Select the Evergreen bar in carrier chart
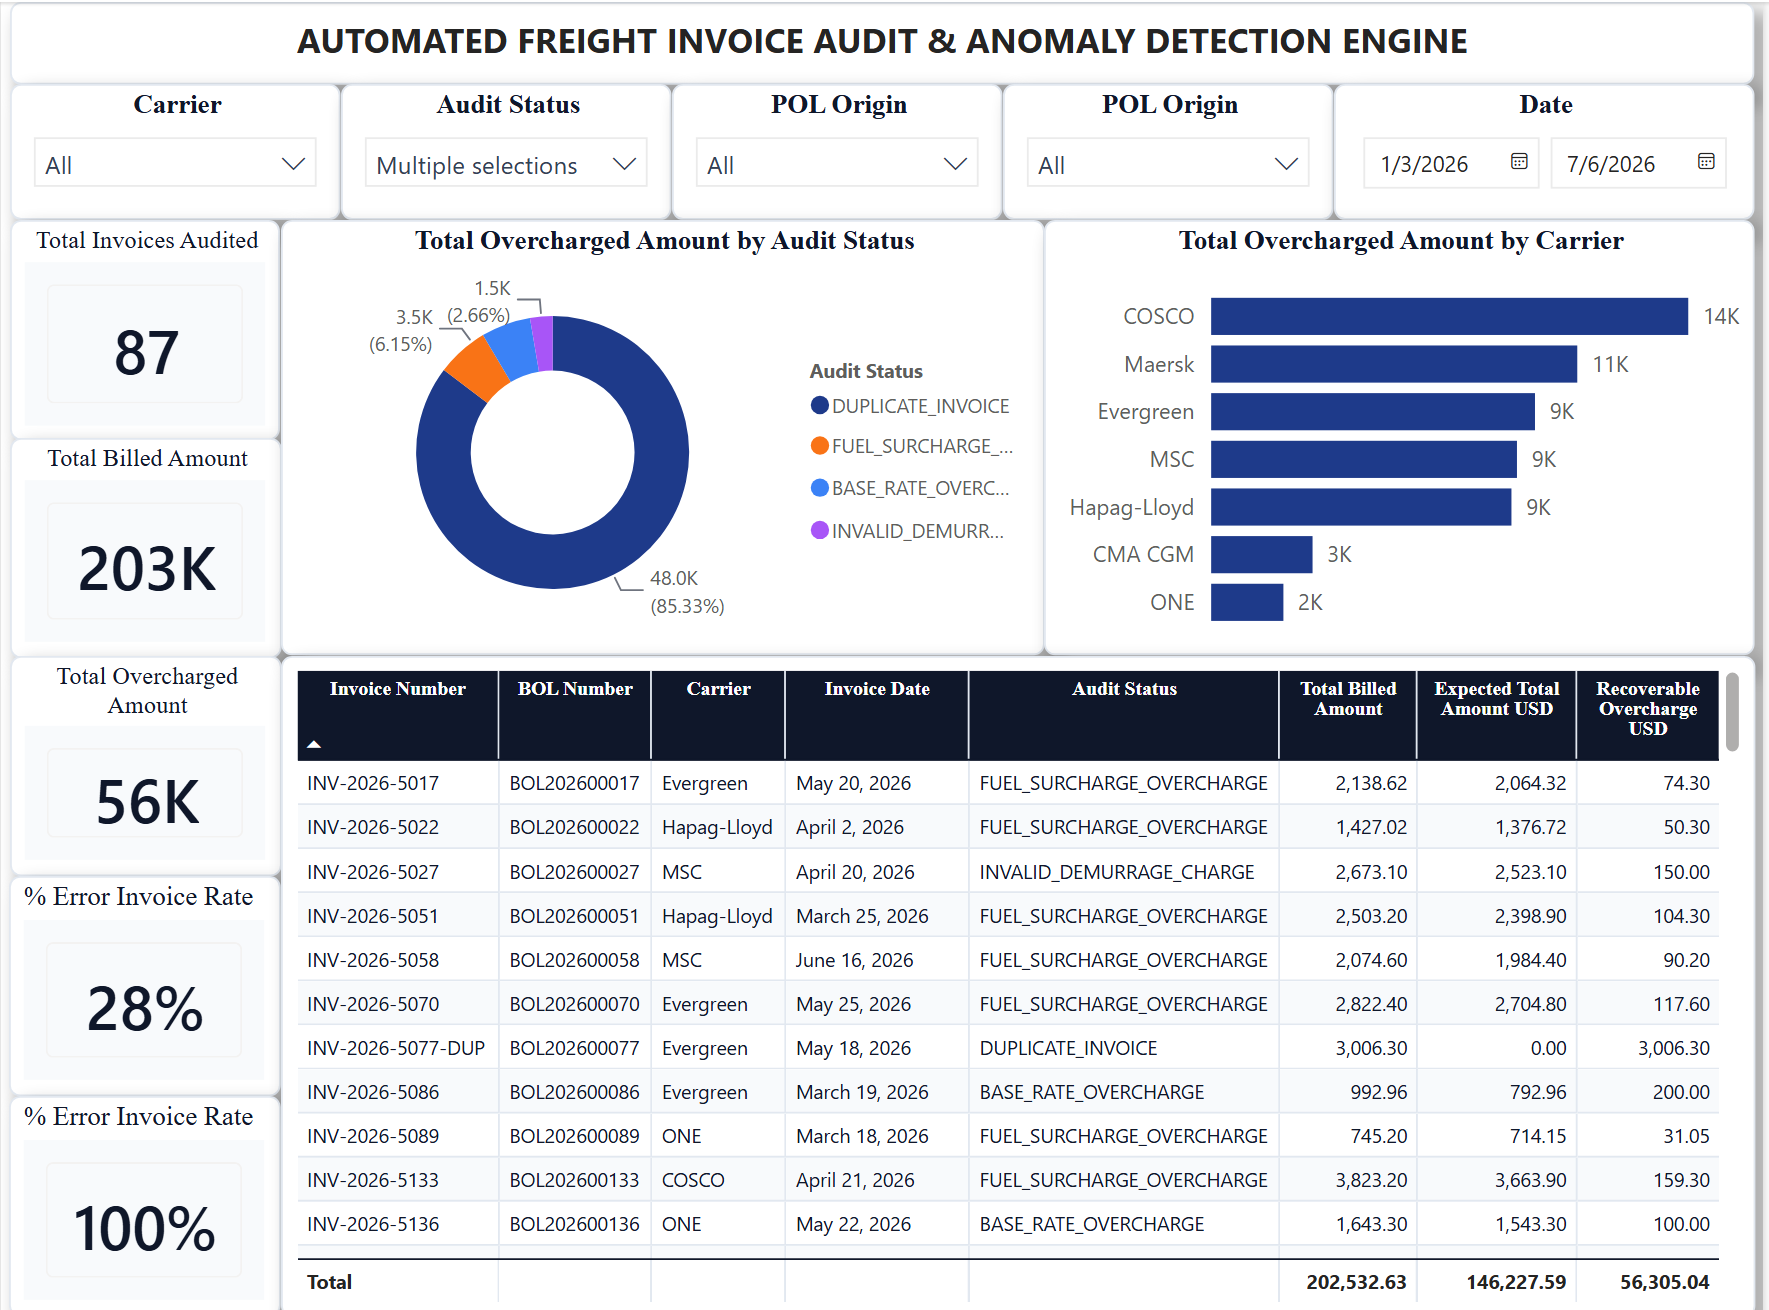This screenshot has width=1769, height=1310. point(1373,411)
